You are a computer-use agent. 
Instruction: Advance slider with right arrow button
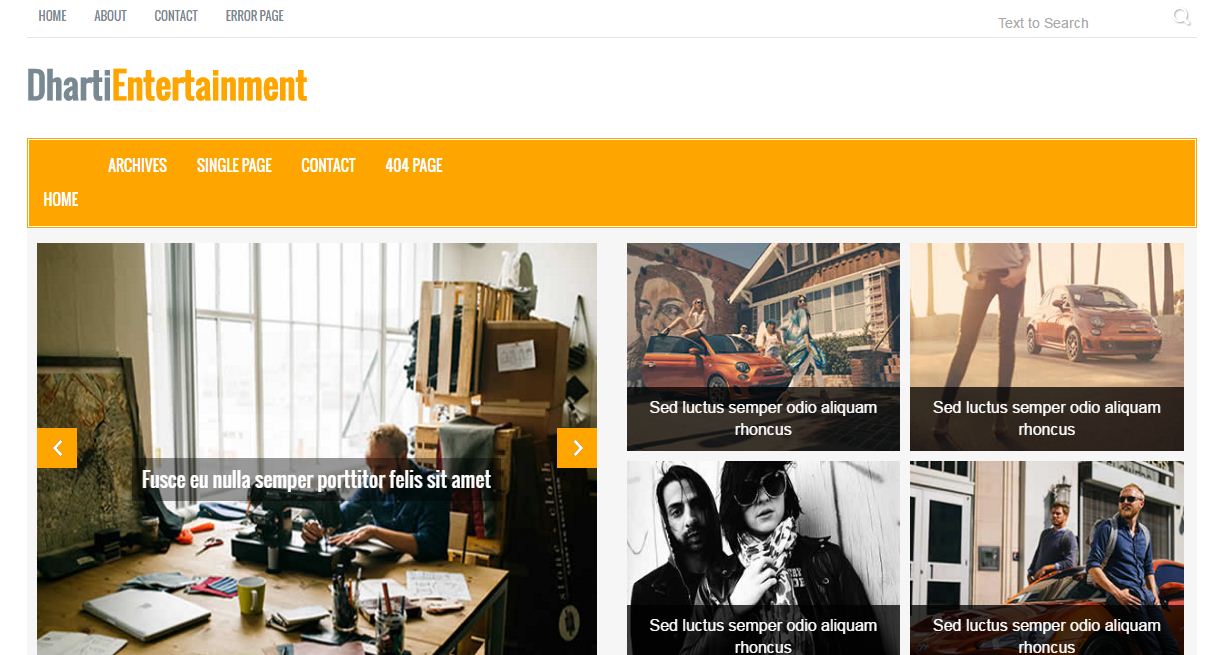pos(577,448)
